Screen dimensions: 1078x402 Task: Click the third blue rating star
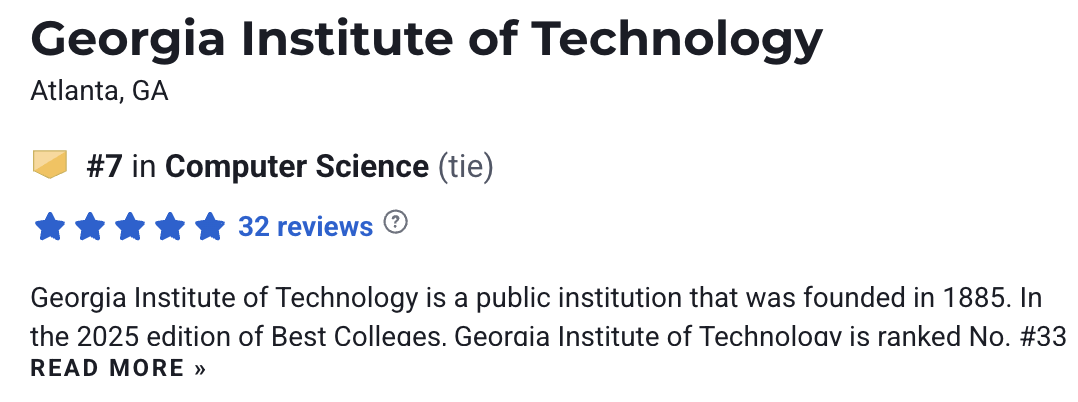(x=130, y=226)
